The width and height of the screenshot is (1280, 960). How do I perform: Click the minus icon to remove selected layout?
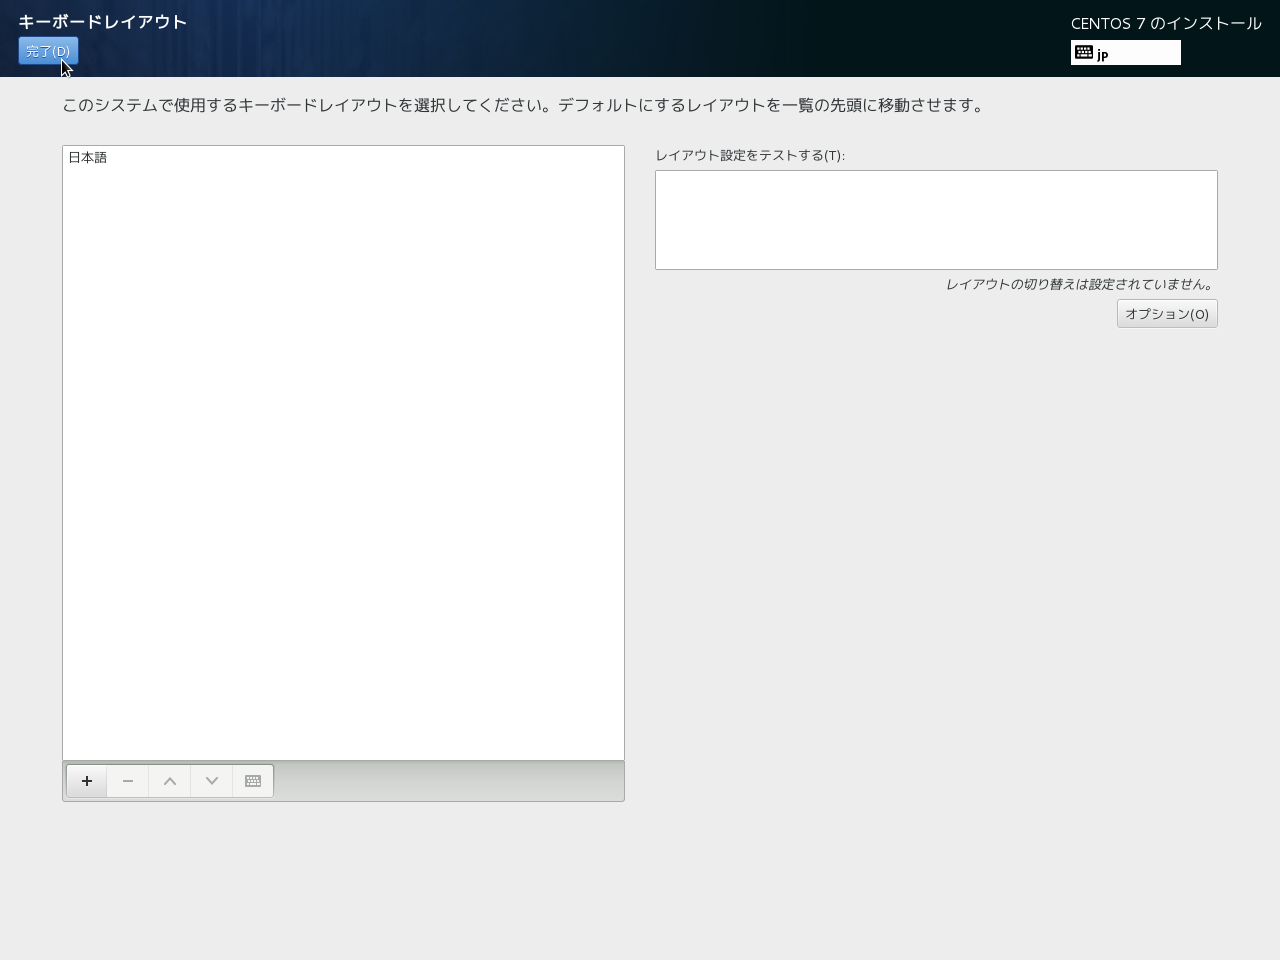tap(128, 781)
